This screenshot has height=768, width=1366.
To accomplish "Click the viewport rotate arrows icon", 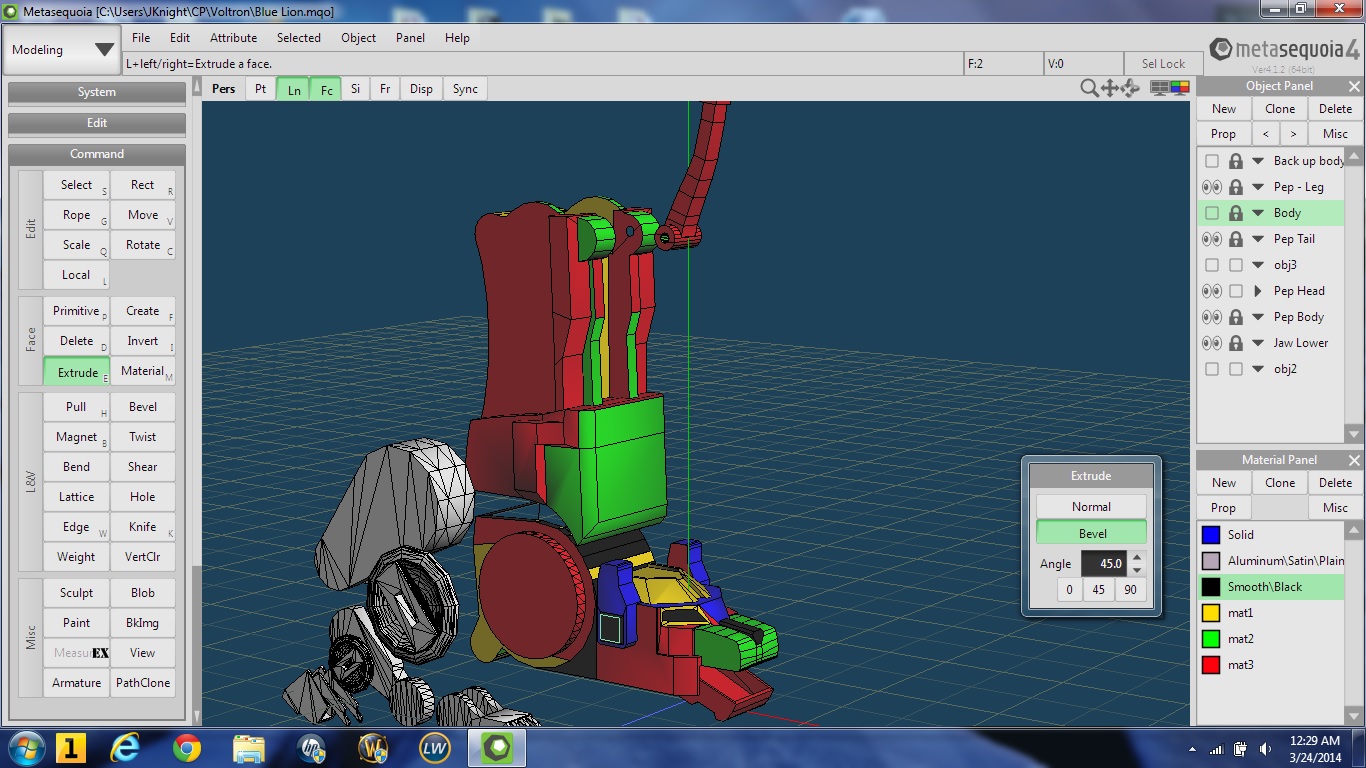I will click(x=1130, y=88).
